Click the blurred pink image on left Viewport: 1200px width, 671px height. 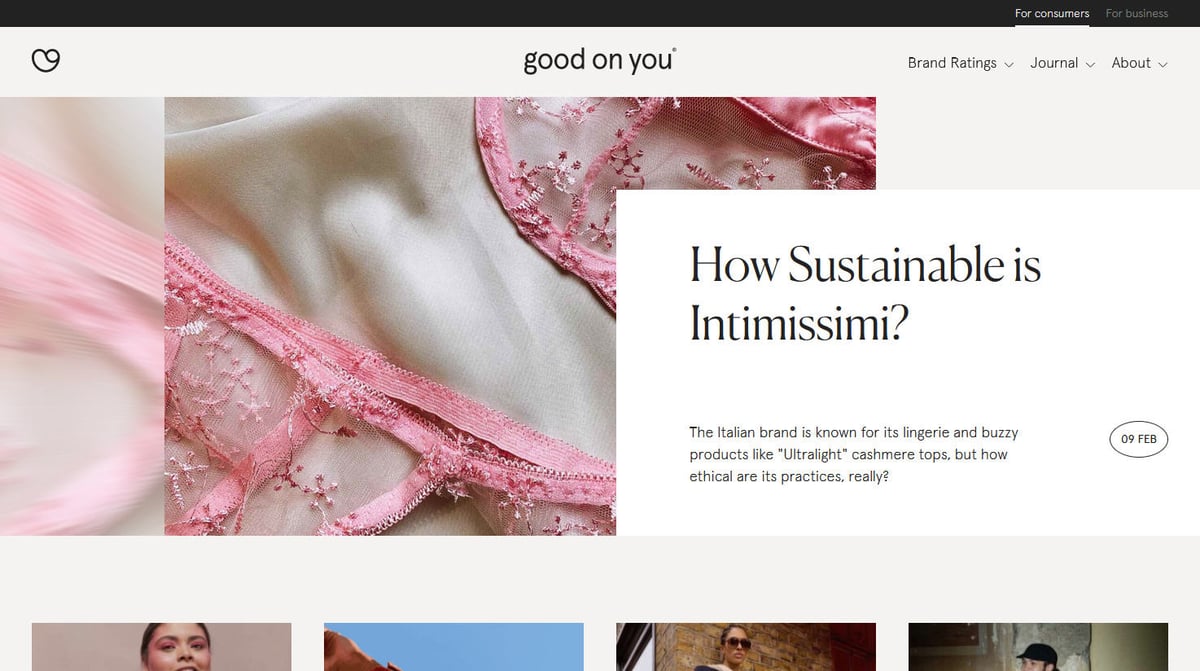click(82, 316)
